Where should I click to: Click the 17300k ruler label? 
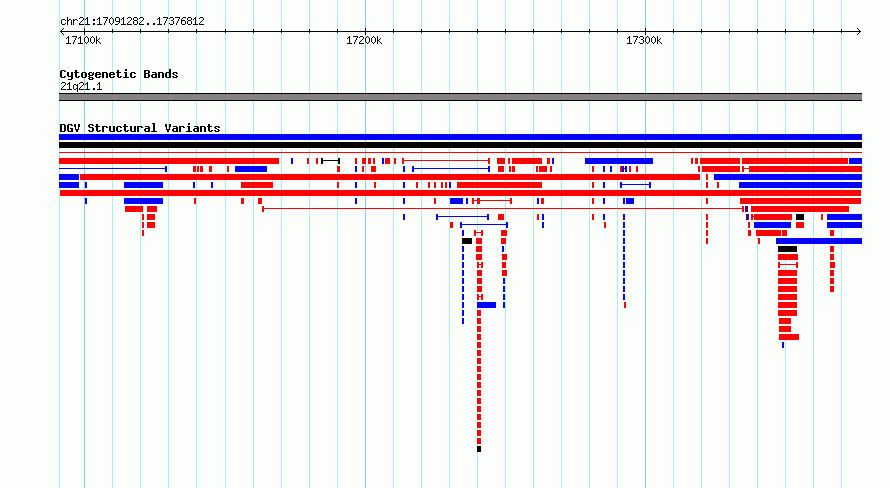[x=644, y=40]
